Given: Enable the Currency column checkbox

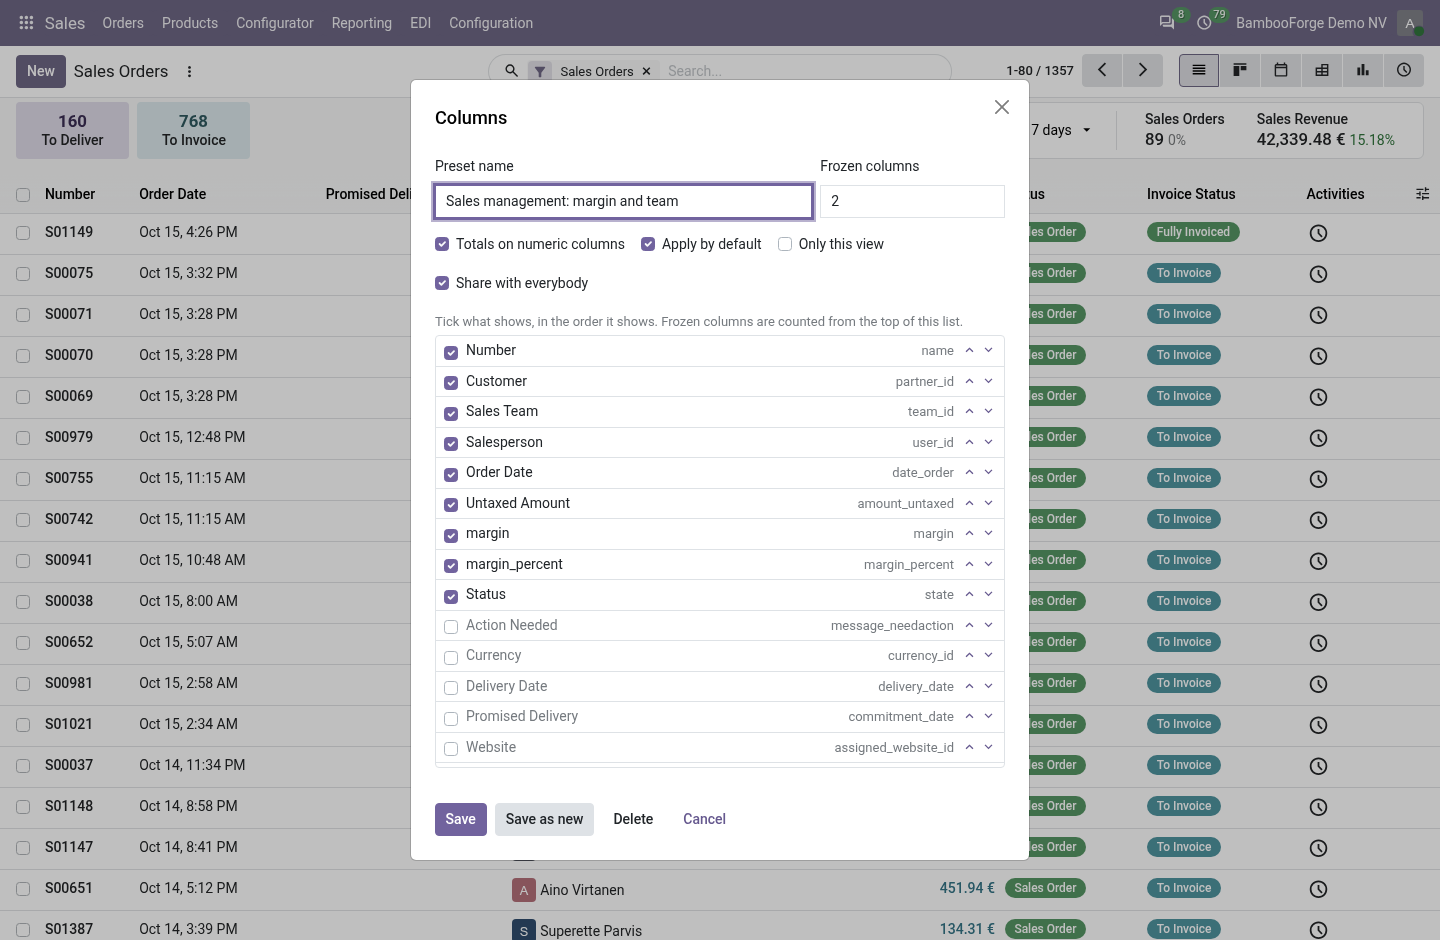Looking at the screenshot, I should (x=451, y=657).
